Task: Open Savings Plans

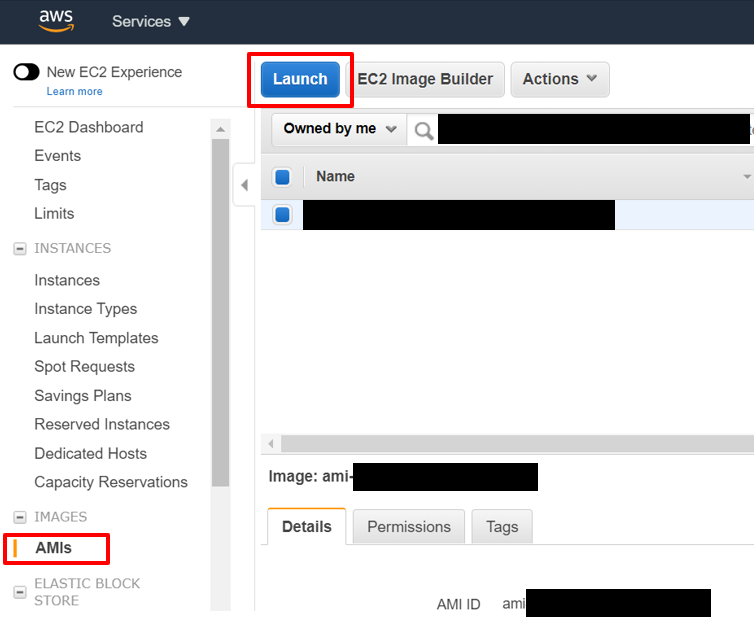Action: (83, 396)
